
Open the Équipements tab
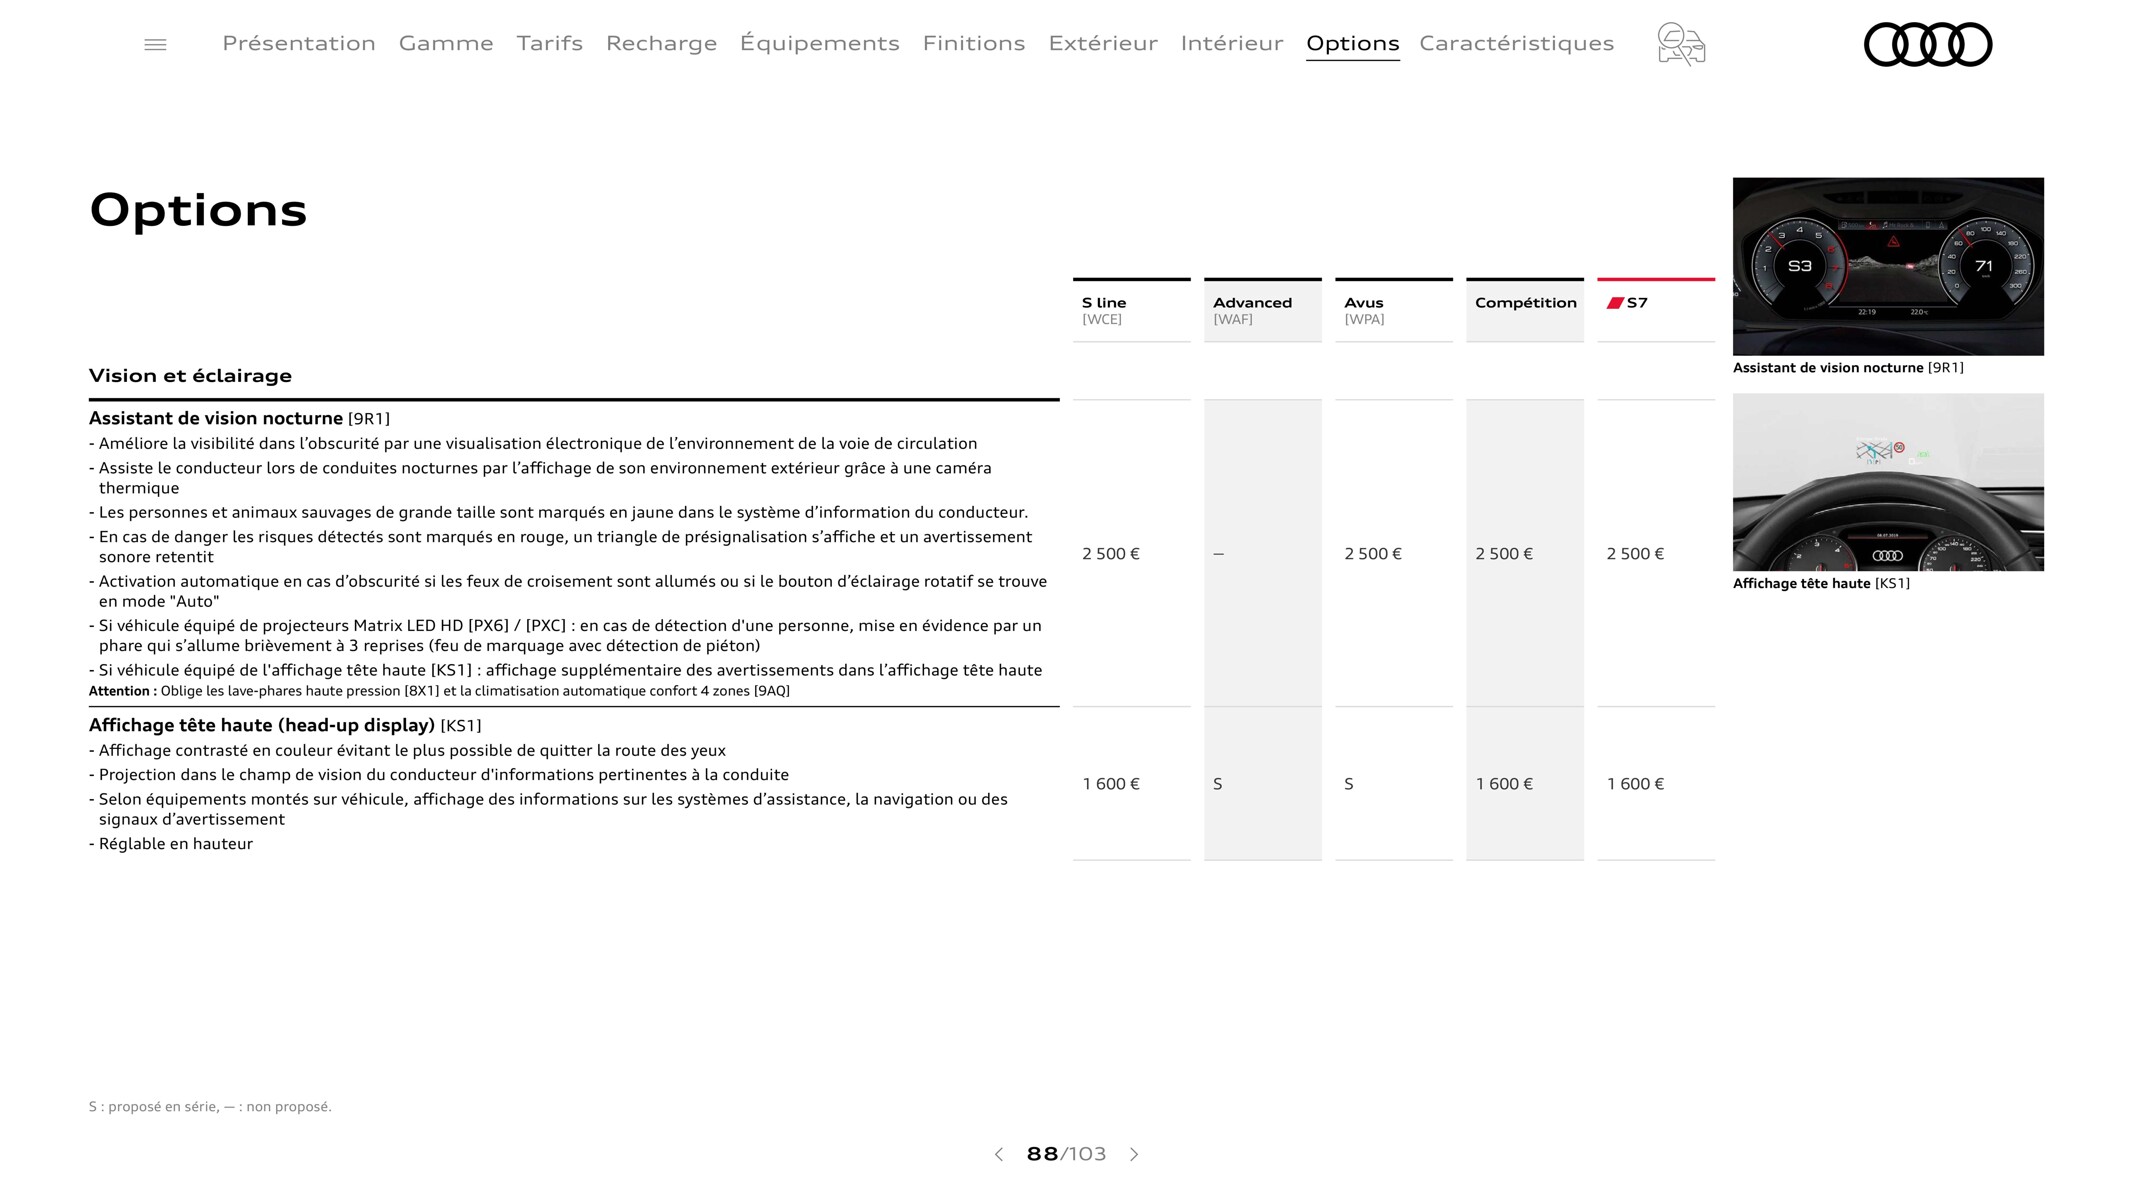[x=820, y=43]
